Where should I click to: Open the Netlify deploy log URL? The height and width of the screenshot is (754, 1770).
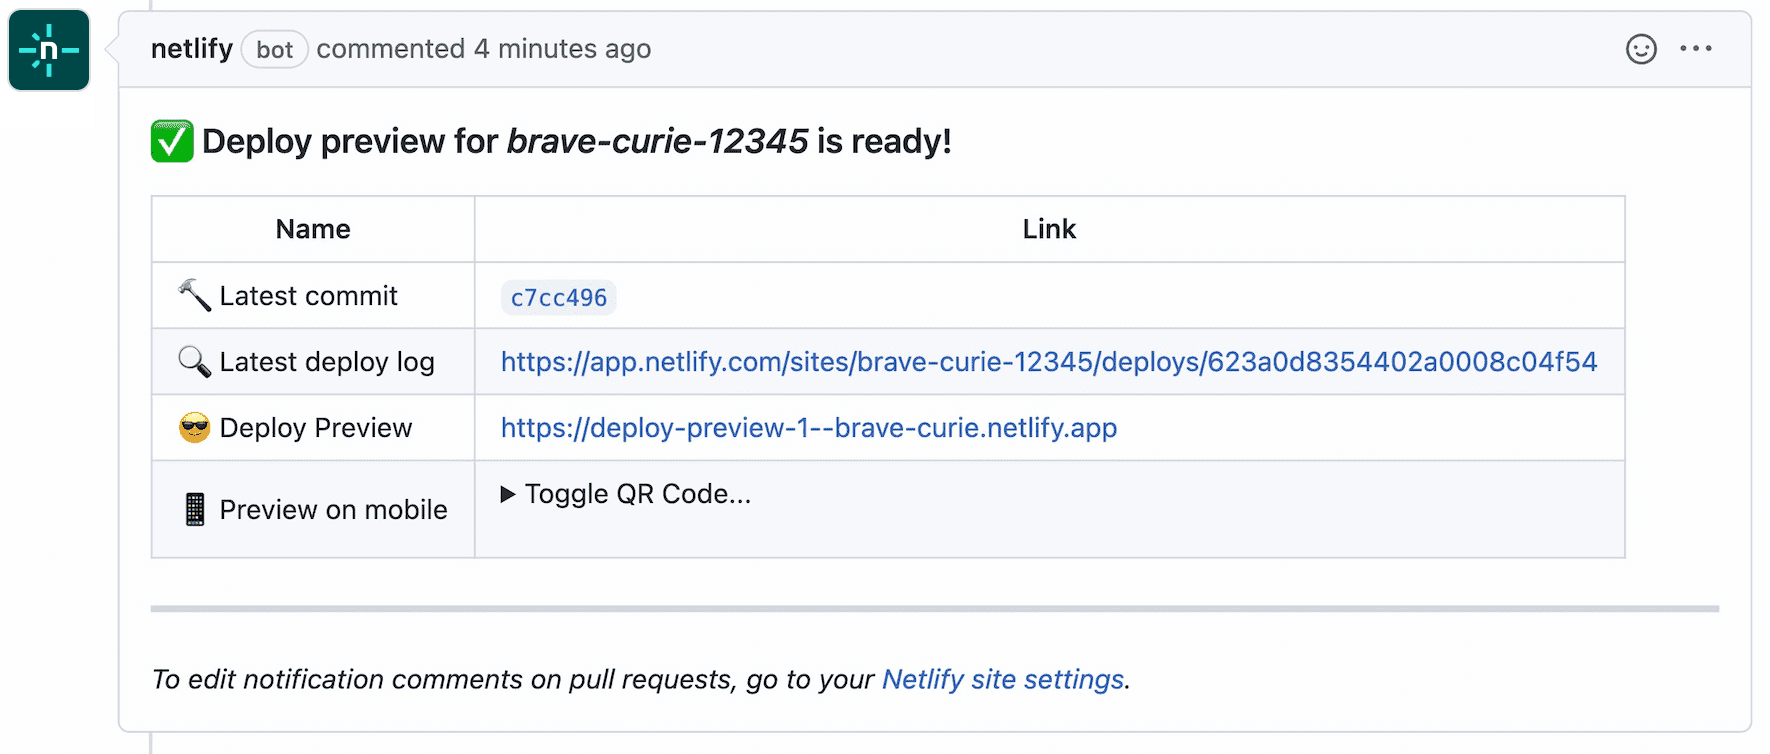pos(1049,362)
